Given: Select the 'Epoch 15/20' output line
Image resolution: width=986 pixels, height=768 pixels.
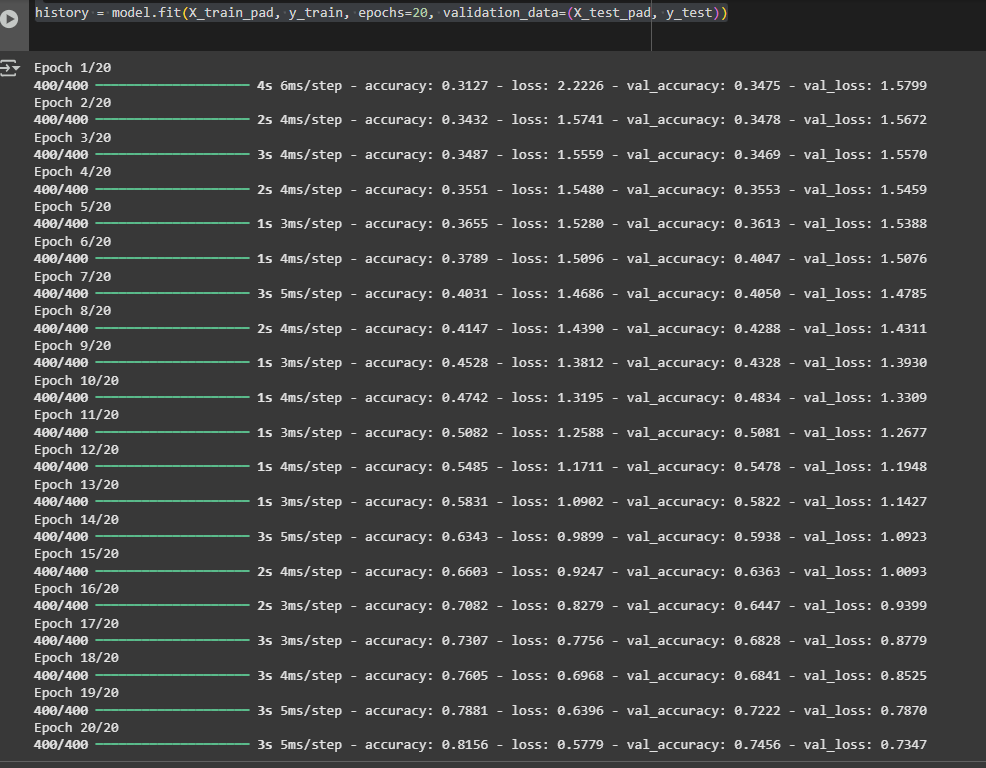Looking at the screenshot, I should tap(76, 554).
